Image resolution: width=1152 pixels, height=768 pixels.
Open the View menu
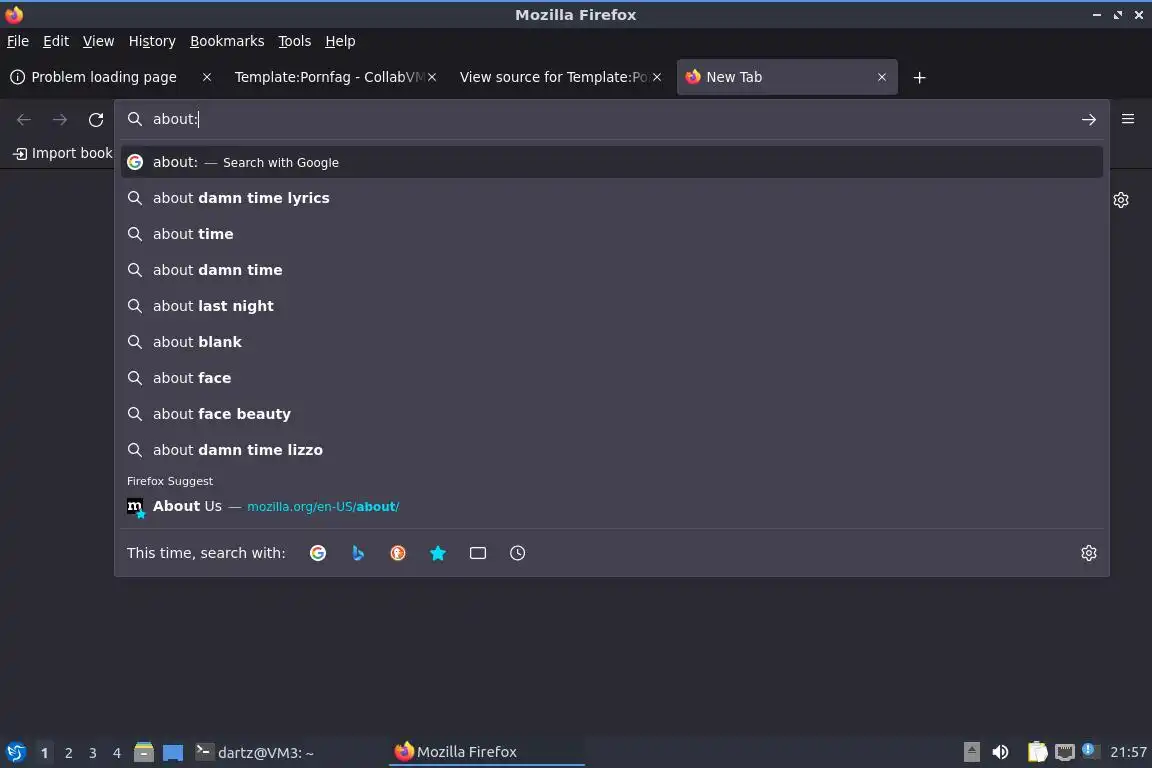pos(98,41)
